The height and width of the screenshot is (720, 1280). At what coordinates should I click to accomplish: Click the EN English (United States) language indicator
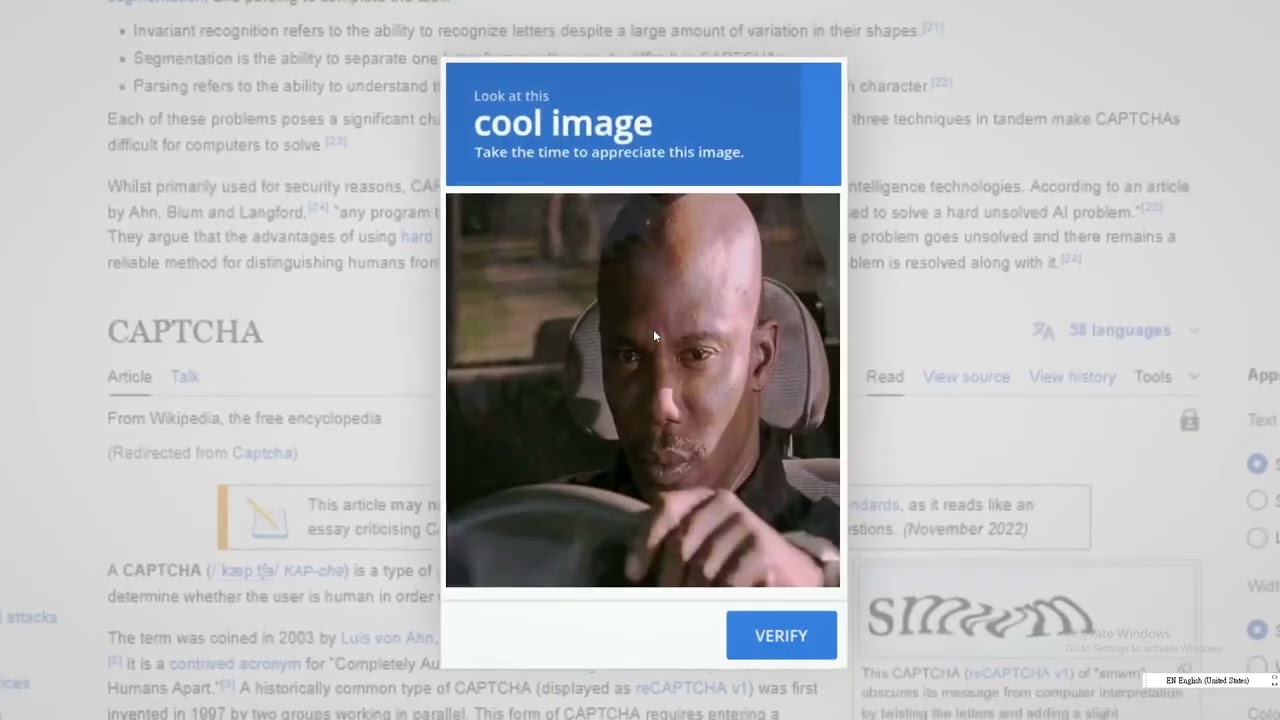[x=1207, y=680]
